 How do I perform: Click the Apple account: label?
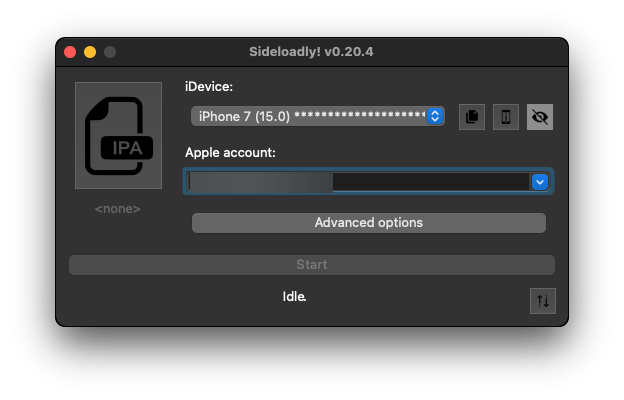230,152
